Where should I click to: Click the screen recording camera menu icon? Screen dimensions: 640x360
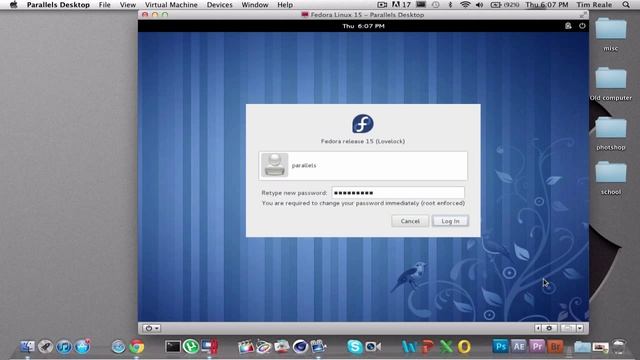pyautogui.click(x=382, y=5)
